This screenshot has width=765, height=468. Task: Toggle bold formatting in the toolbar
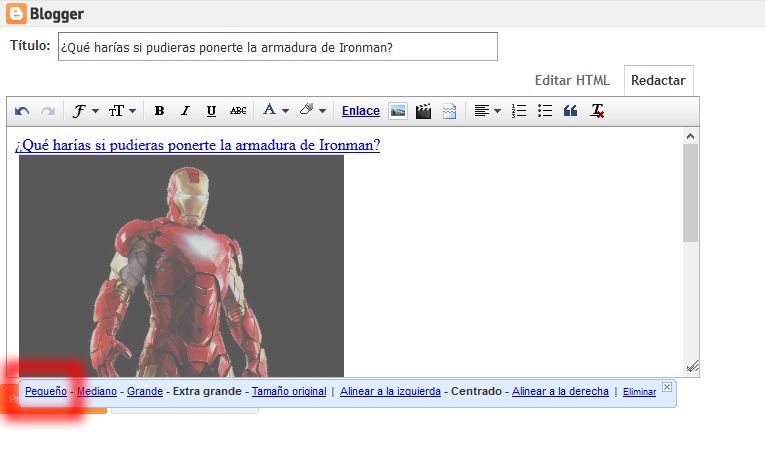(159, 111)
